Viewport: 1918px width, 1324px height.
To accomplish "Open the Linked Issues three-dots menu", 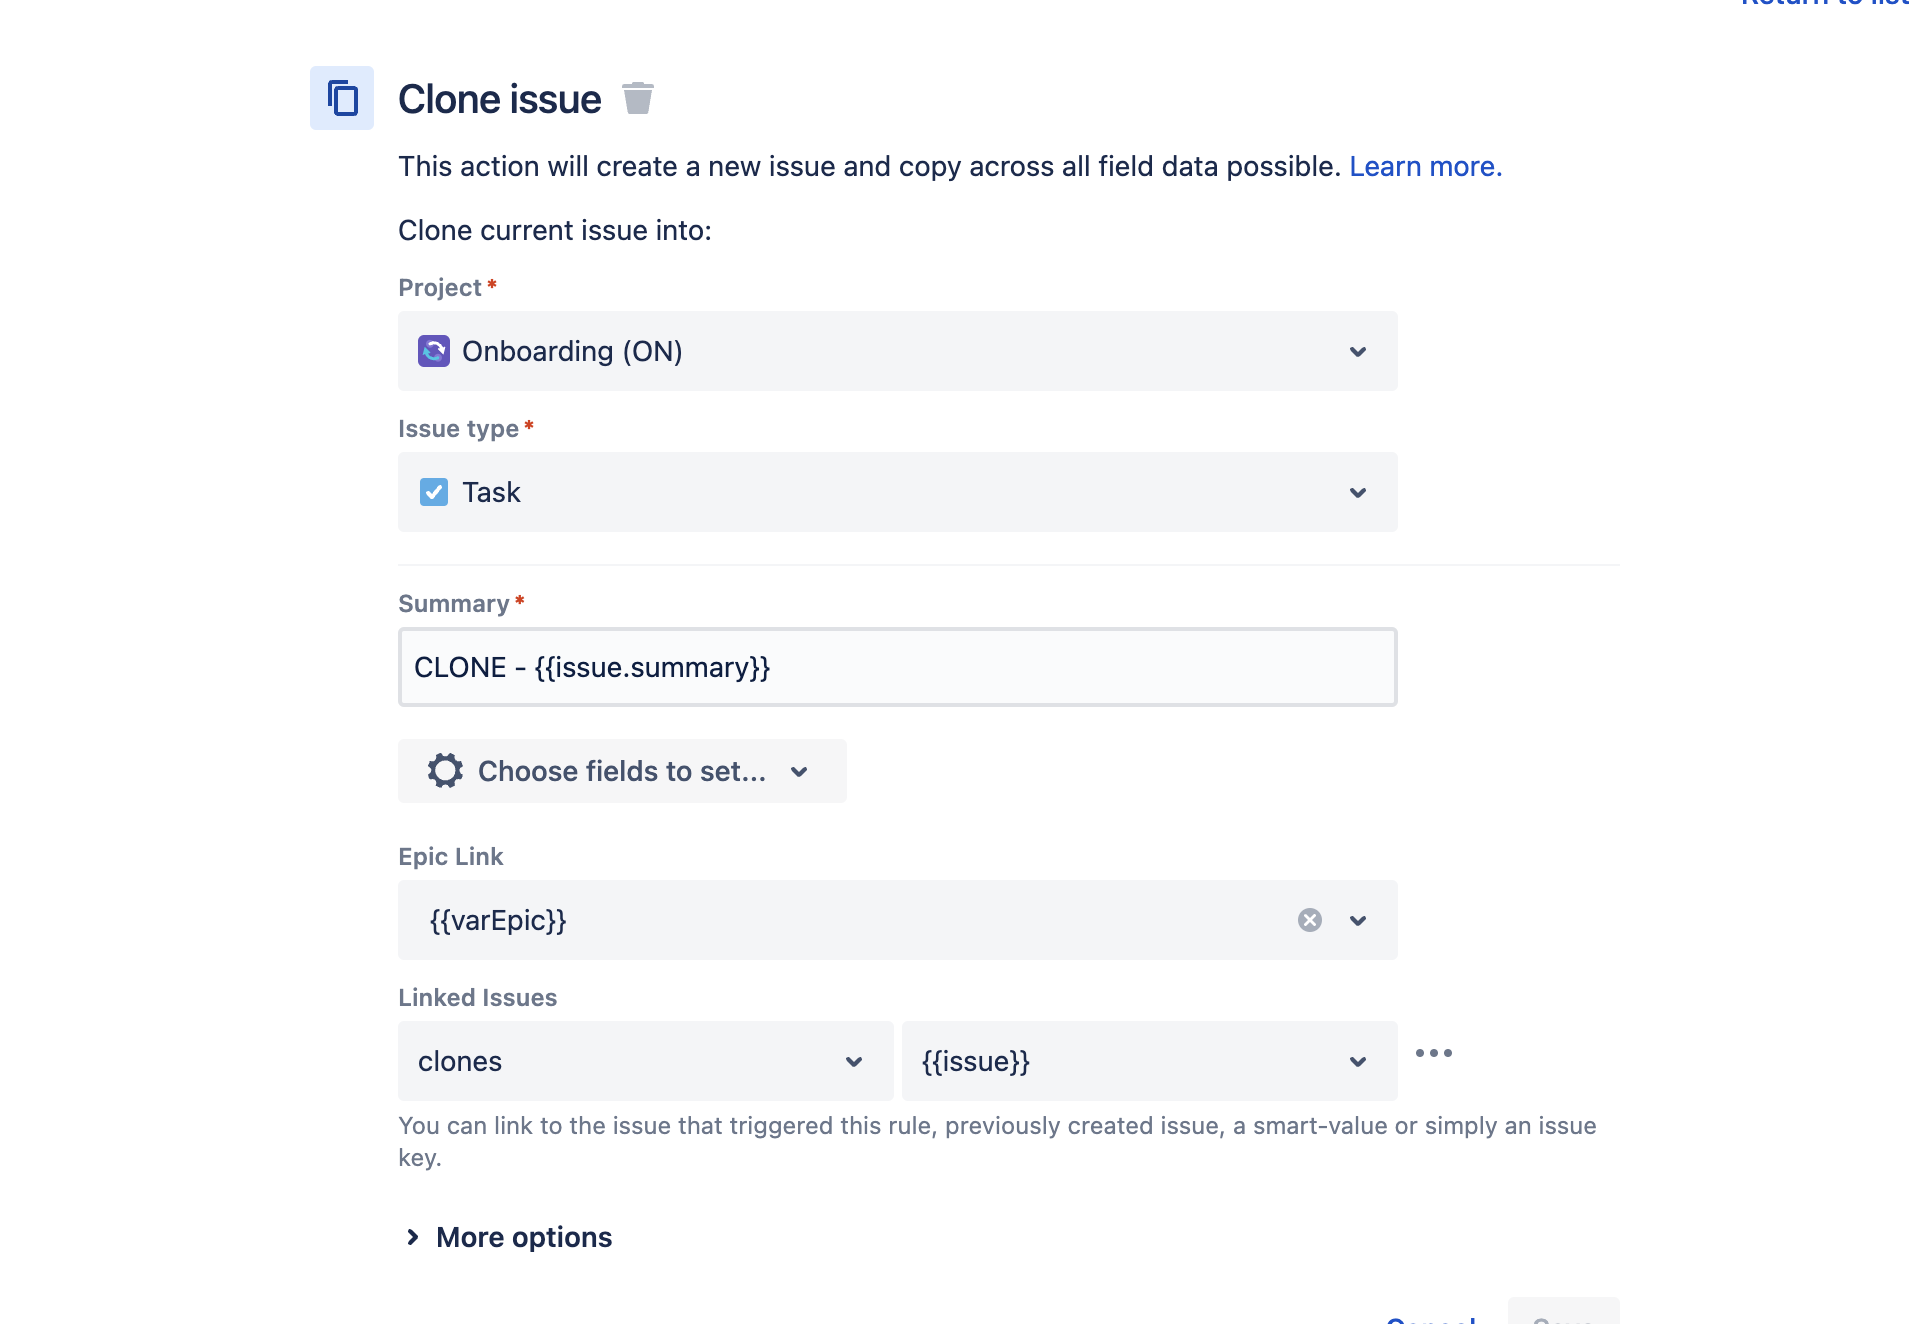I will [x=1434, y=1053].
